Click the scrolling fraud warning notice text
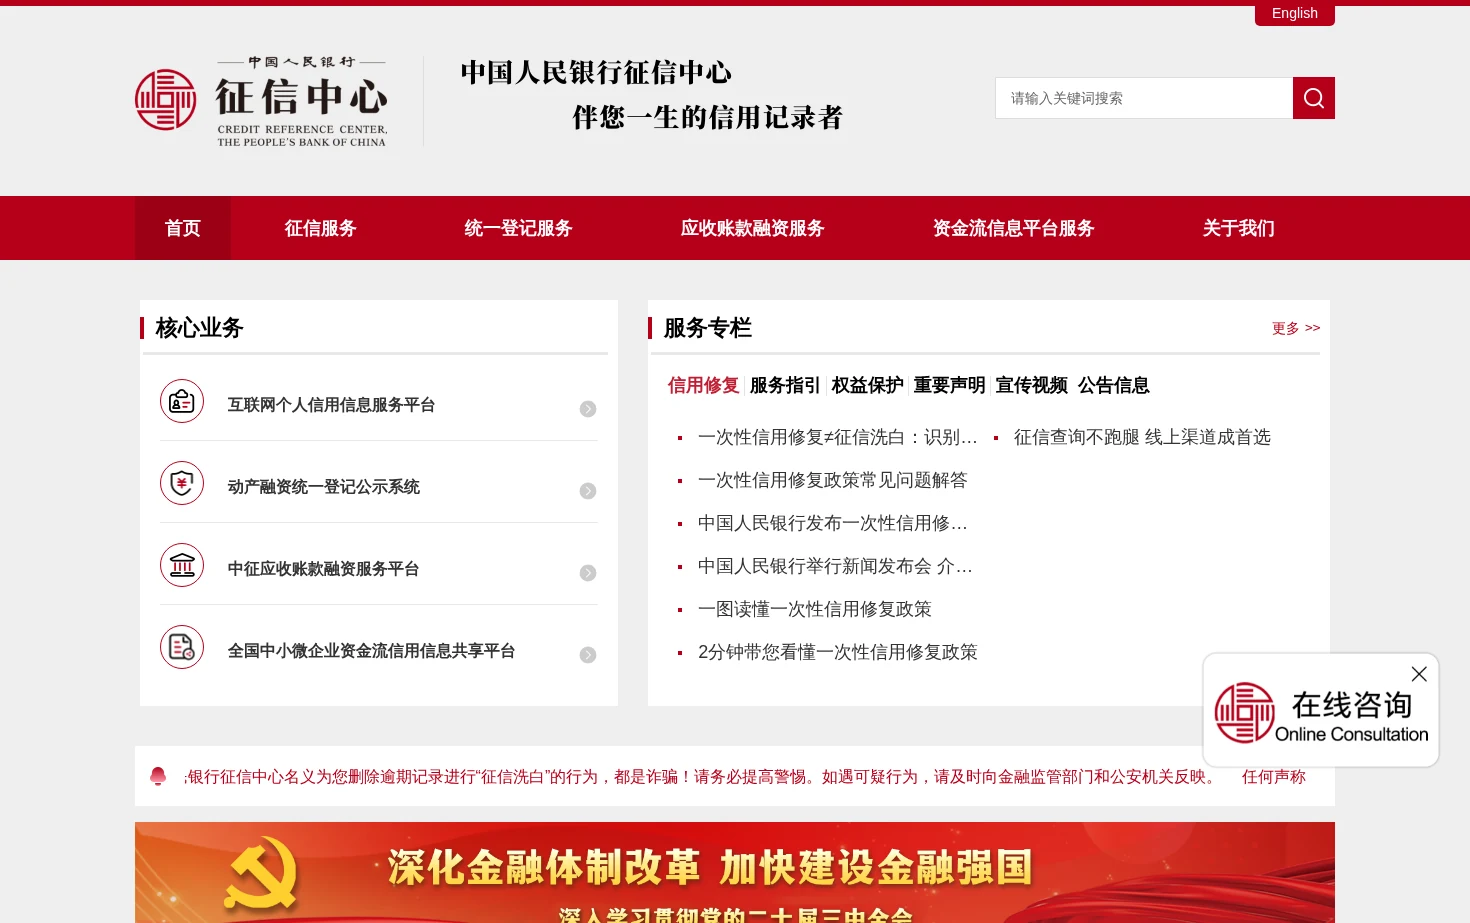 pyautogui.click(x=701, y=777)
